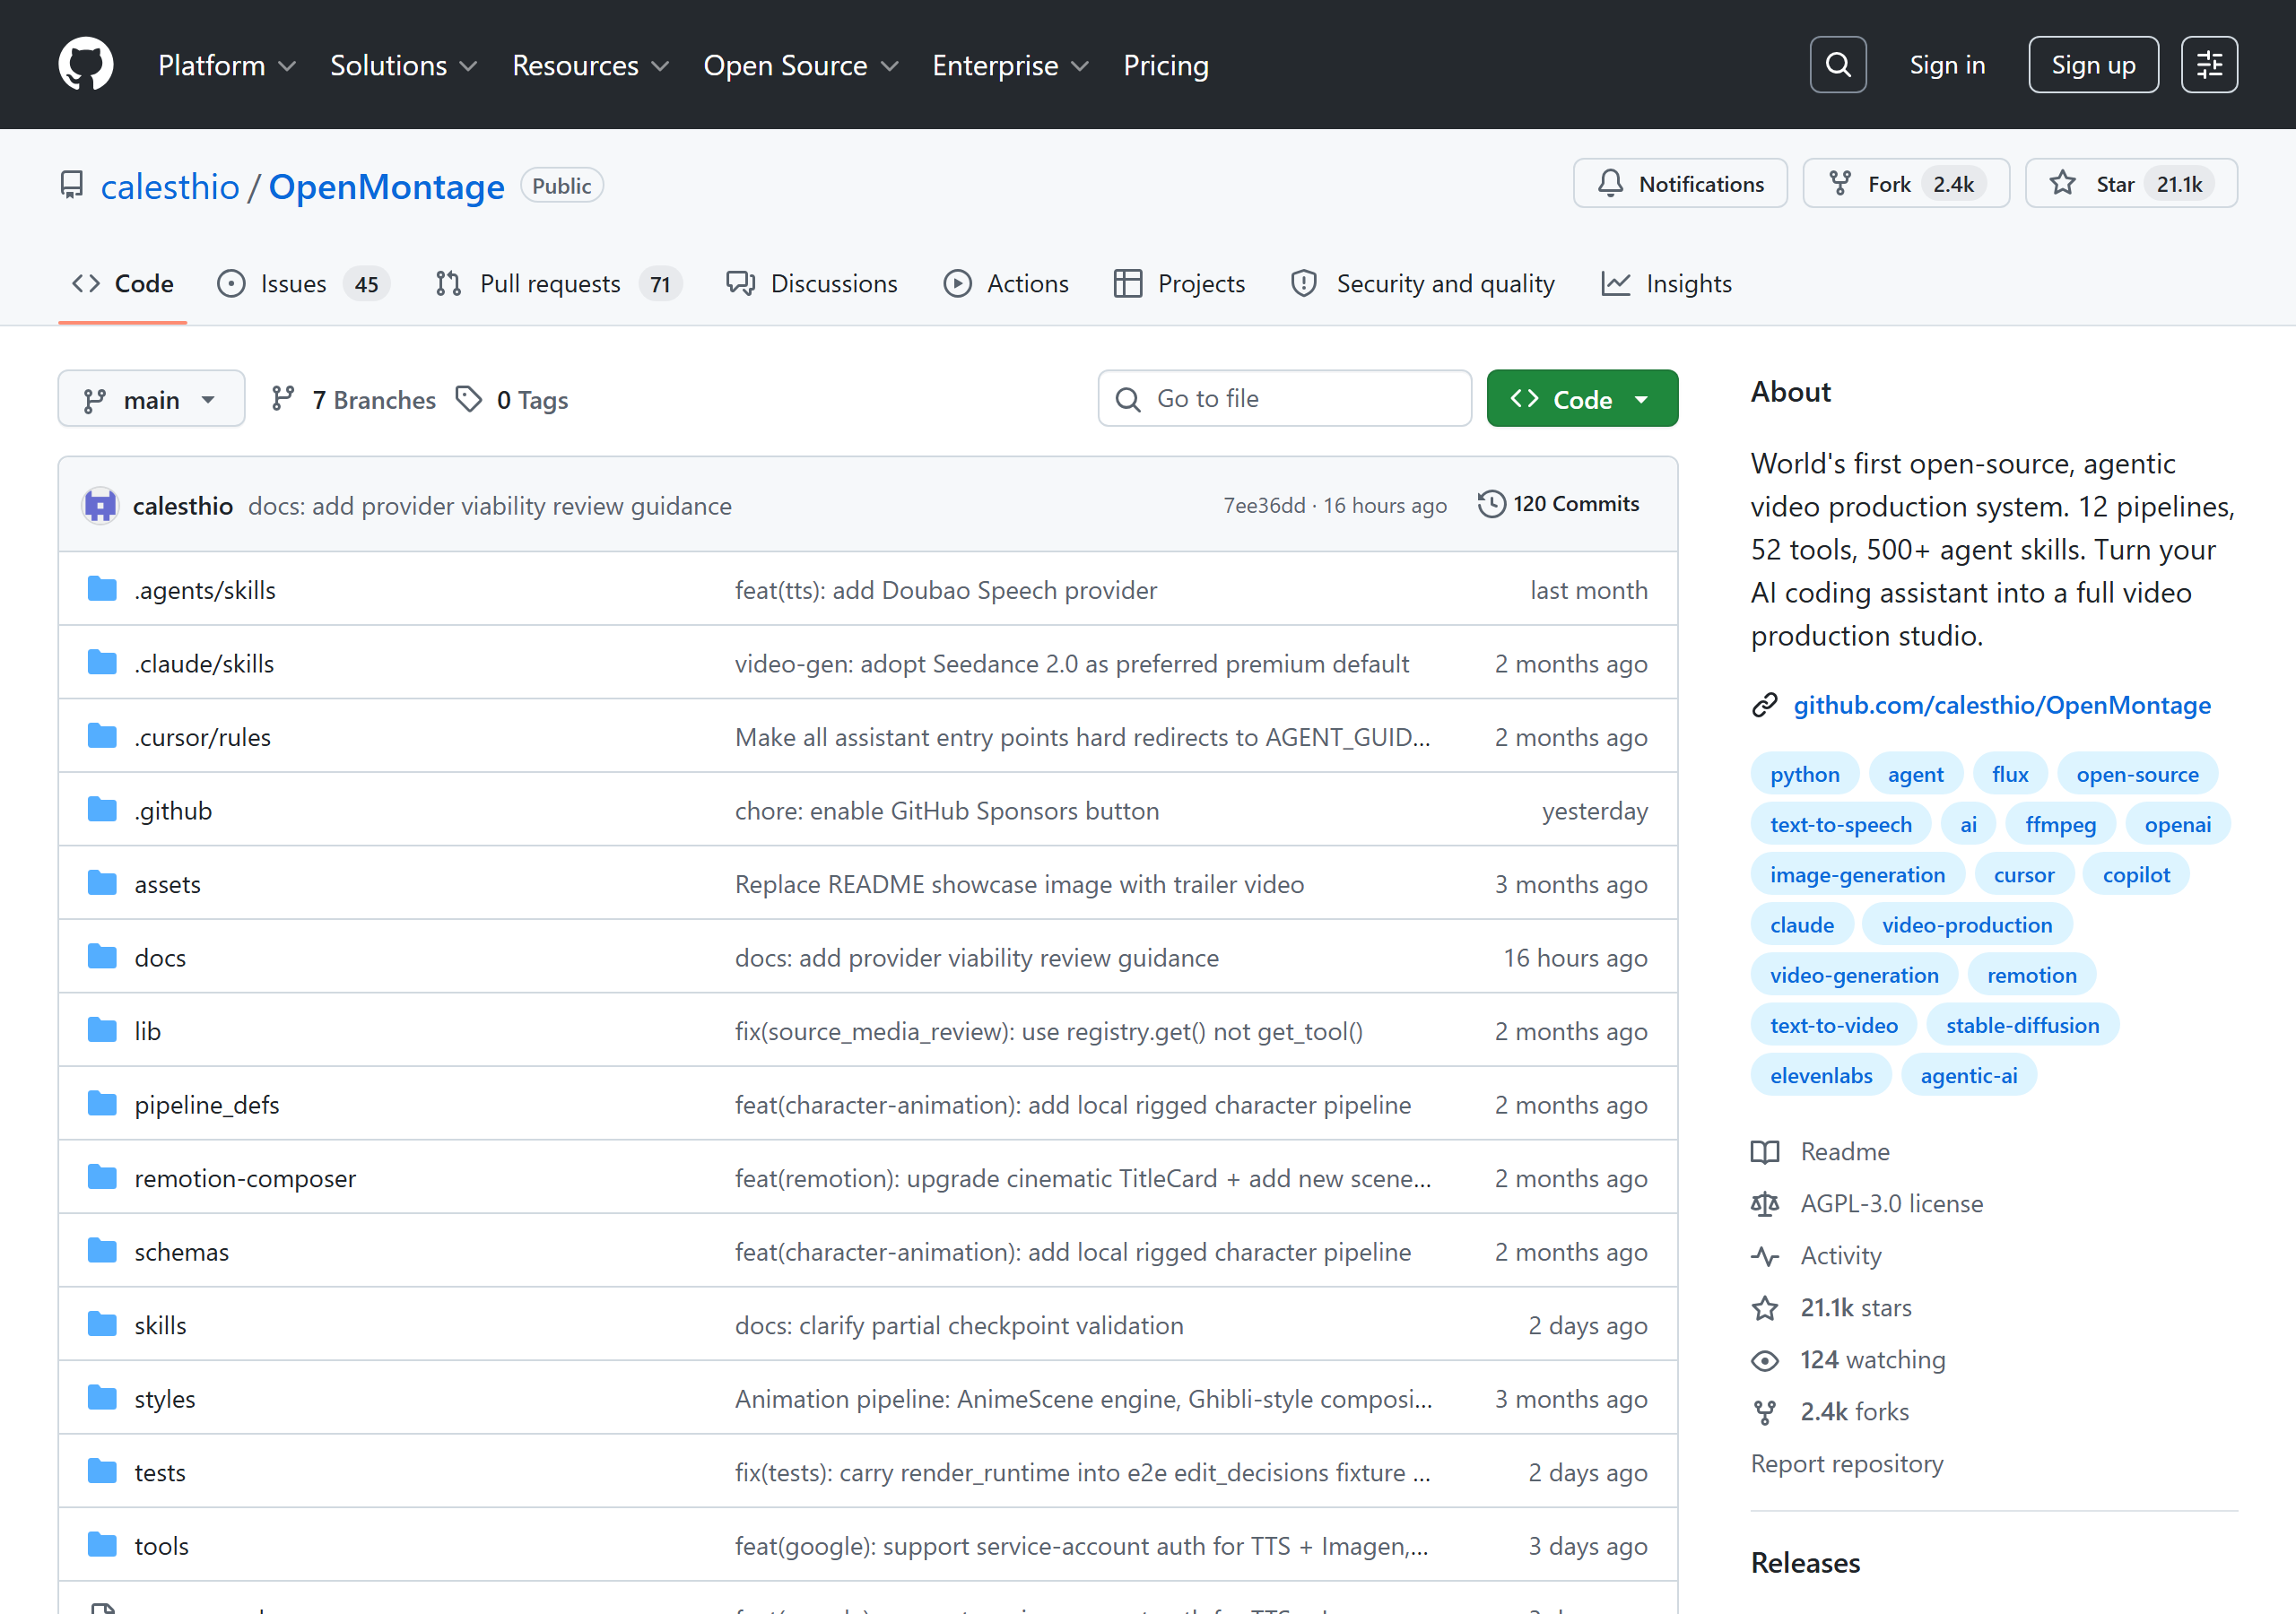Expand the Enterprise menu

pos(1011,65)
